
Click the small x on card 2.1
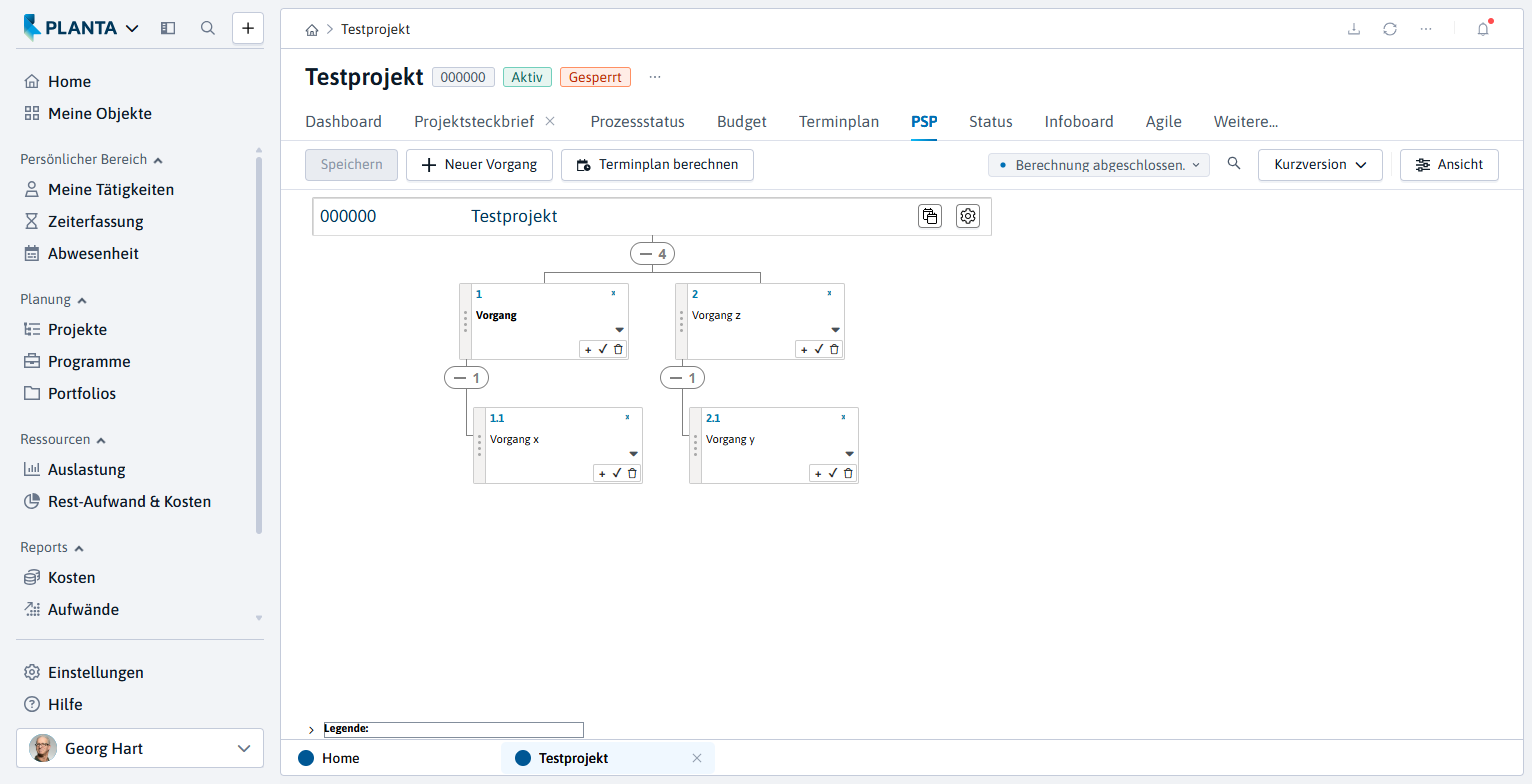click(x=843, y=417)
